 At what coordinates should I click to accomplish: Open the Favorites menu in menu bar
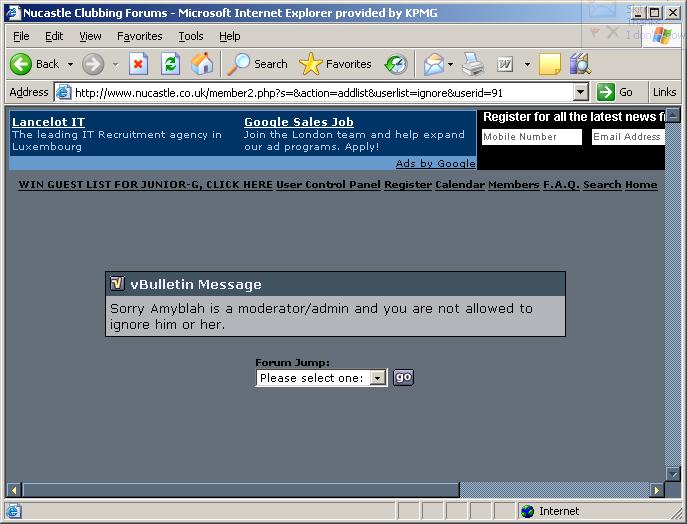click(x=139, y=36)
